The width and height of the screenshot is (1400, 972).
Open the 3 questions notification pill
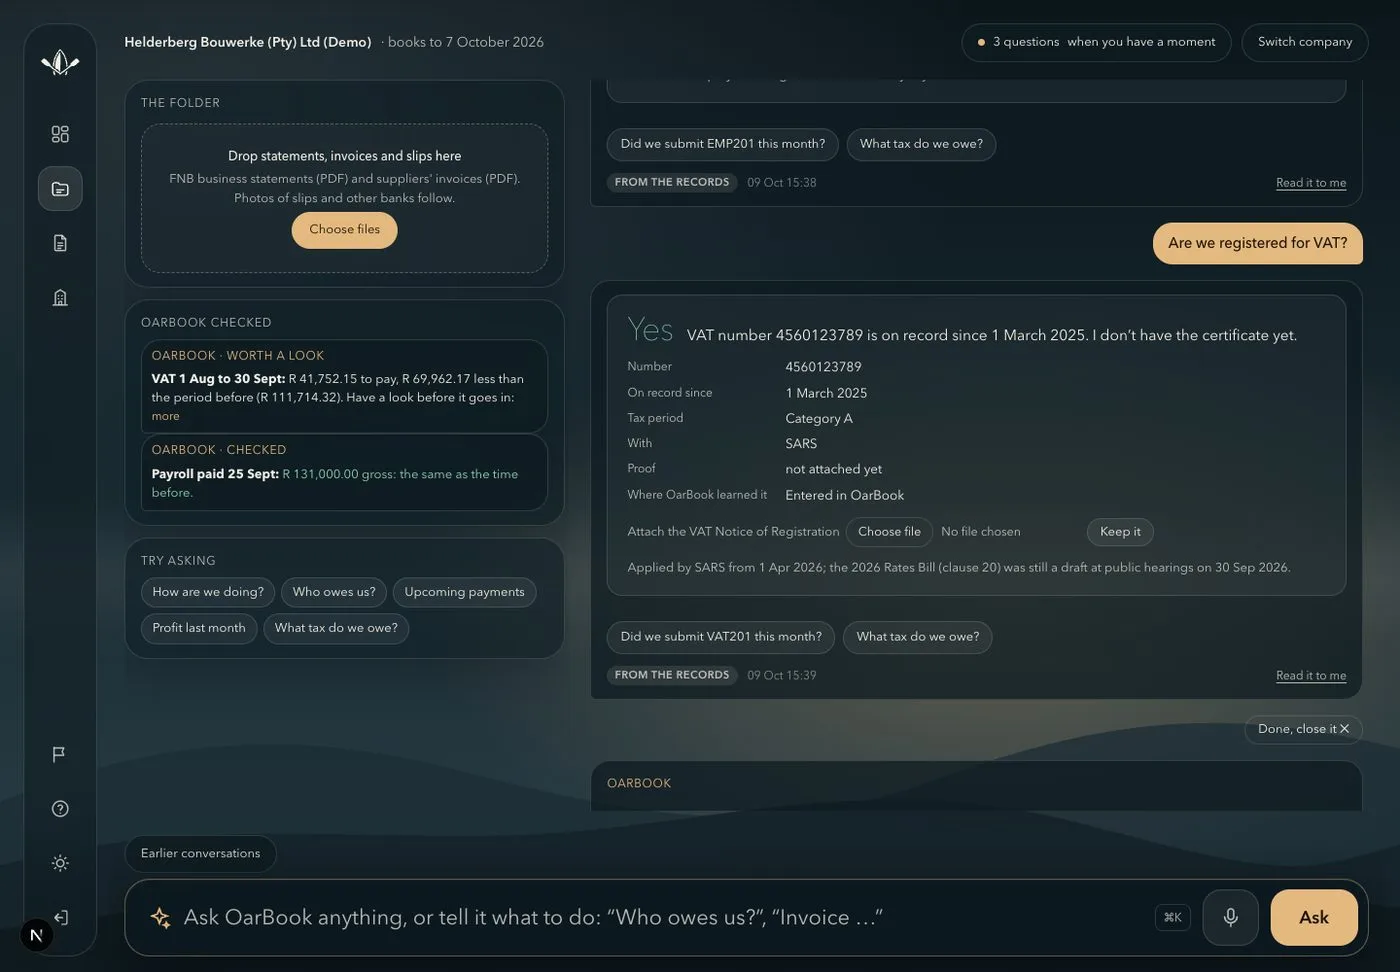tap(1096, 42)
